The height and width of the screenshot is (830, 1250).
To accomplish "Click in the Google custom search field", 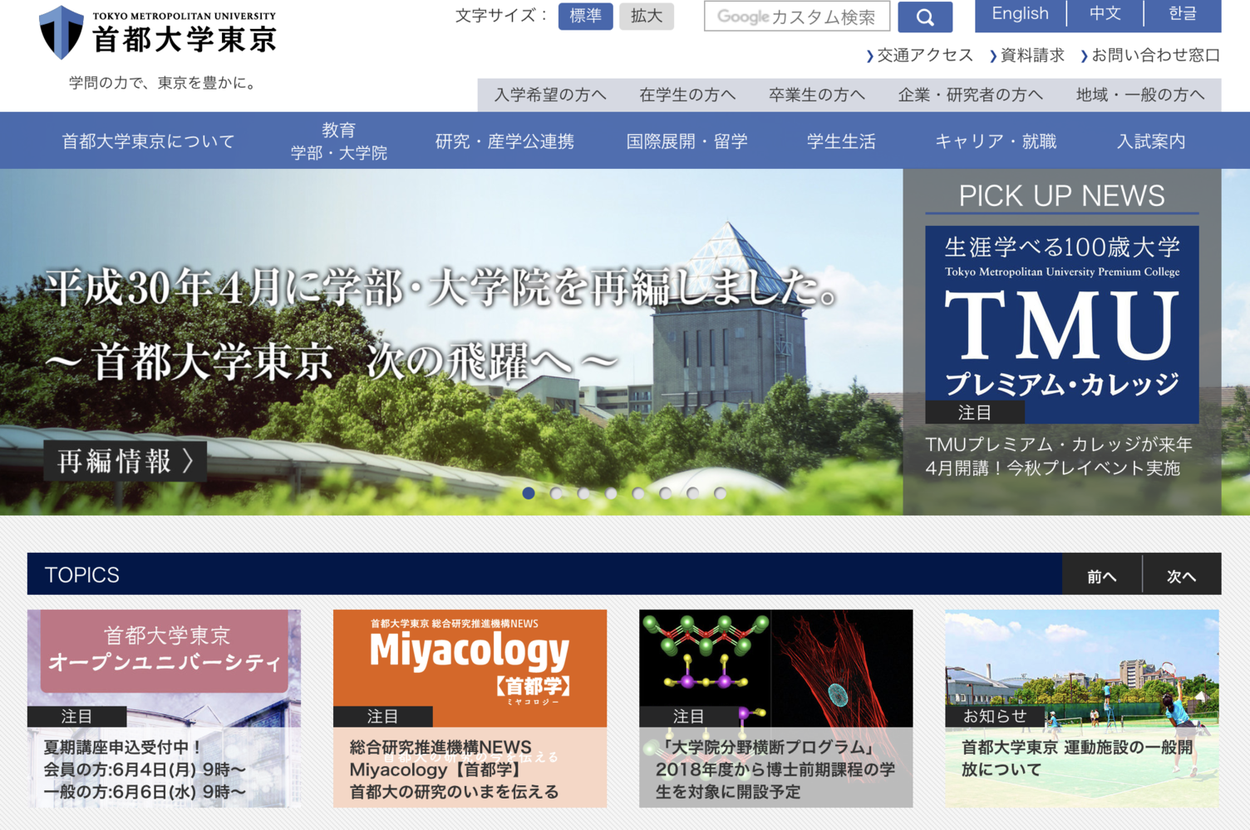I will tap(797, 17).
